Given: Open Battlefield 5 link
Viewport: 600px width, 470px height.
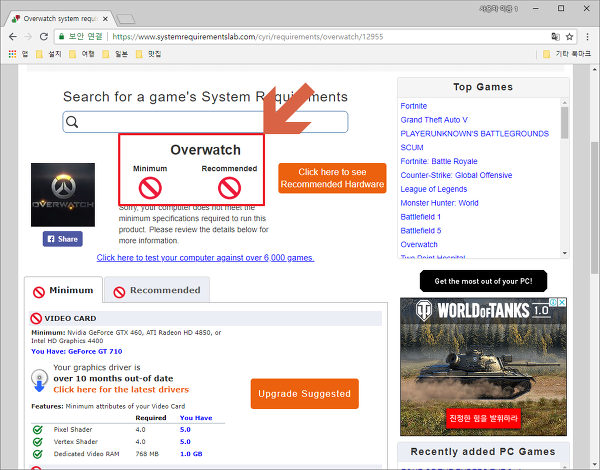Looking at the screenshot, I should coord(421,230).
